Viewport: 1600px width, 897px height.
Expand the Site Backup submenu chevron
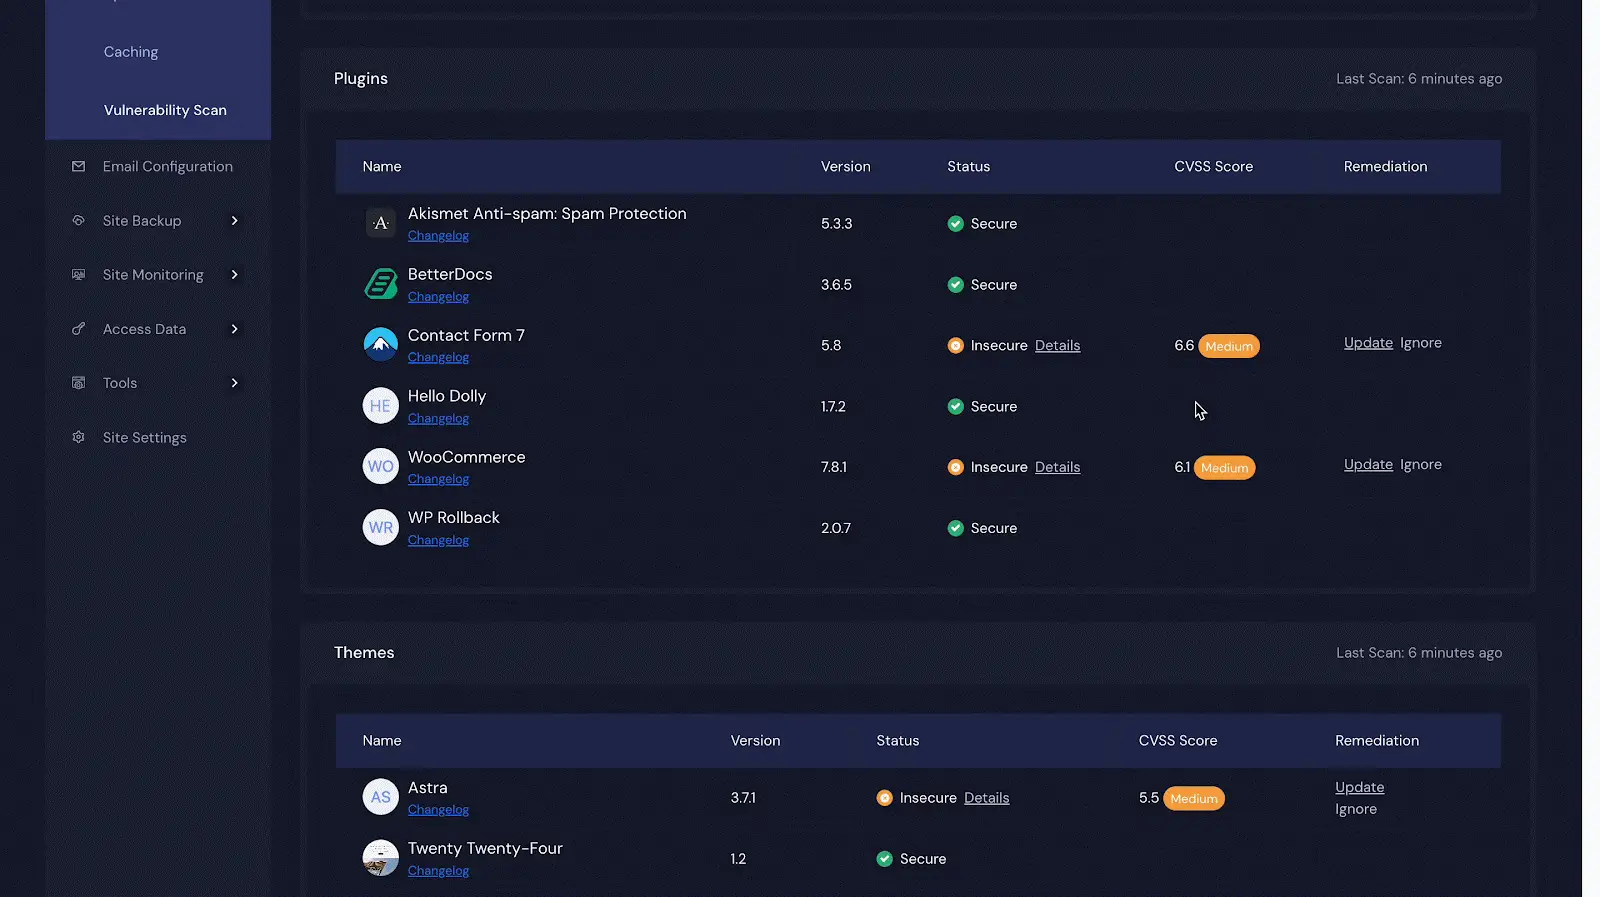pos(234,221)
